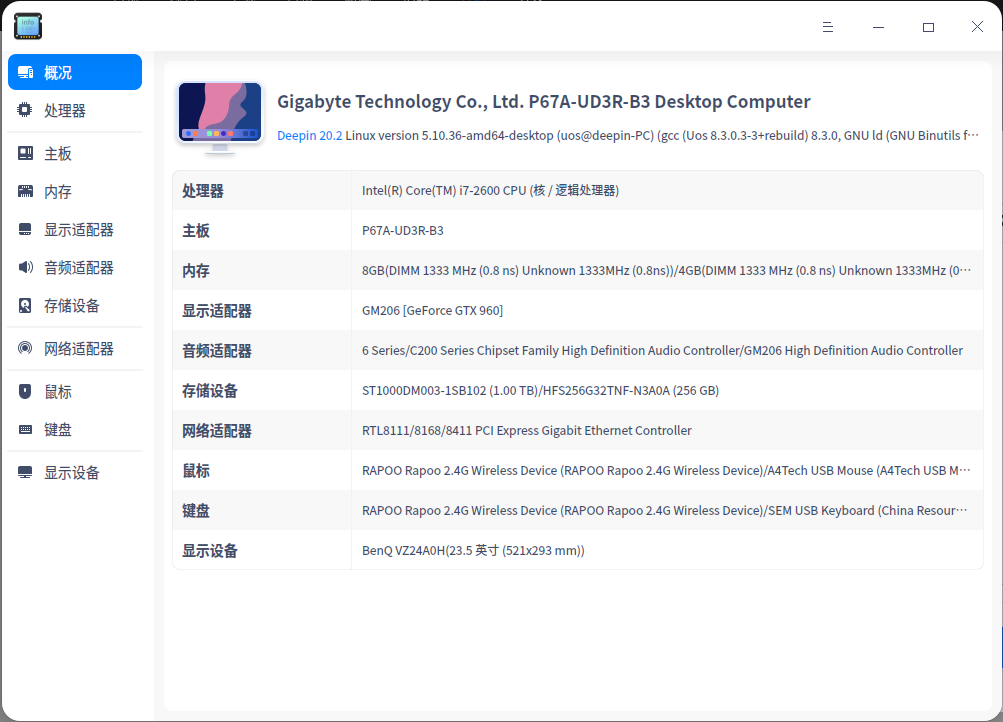Click the 主板 motherboard icon in sidebar
This screenshot has height=722, width=1003.
click(x=25, y=153)
